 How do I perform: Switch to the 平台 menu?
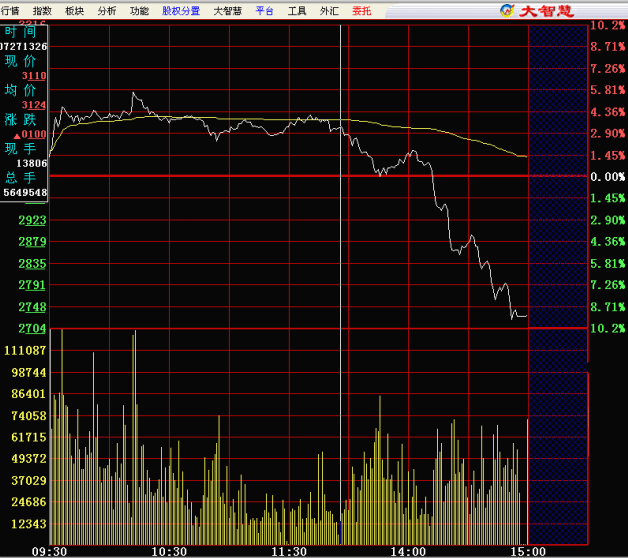coord(264,10)
